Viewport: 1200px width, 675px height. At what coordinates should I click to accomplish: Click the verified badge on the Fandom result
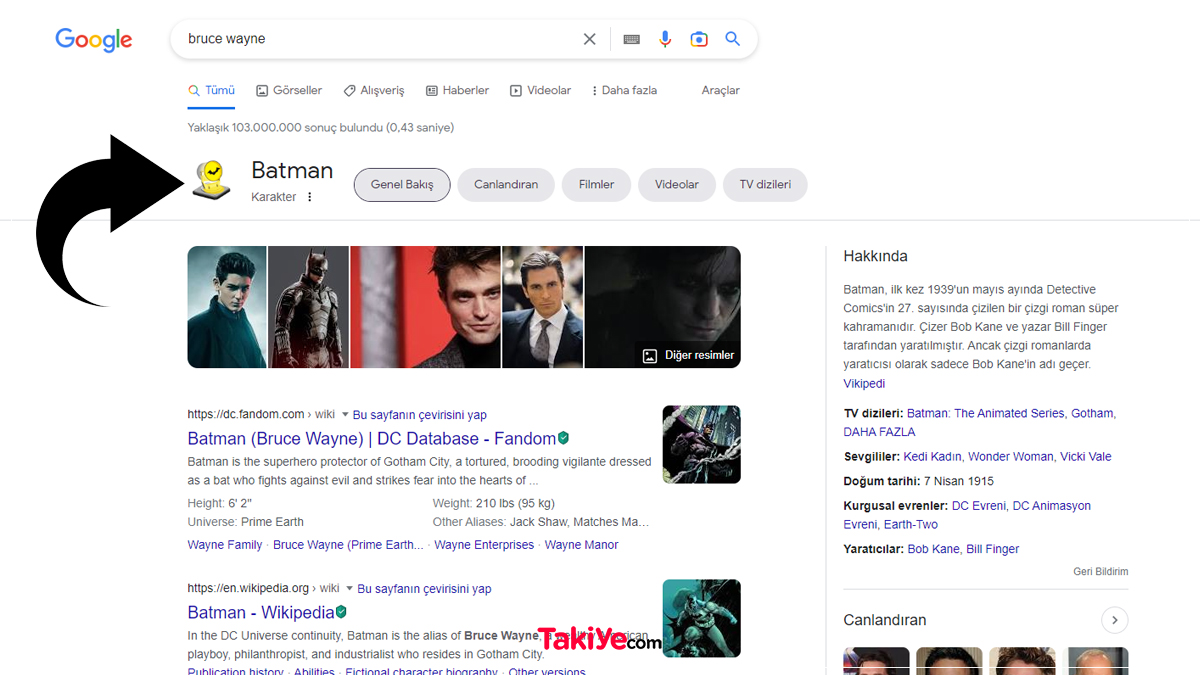[x=564, y=438]
